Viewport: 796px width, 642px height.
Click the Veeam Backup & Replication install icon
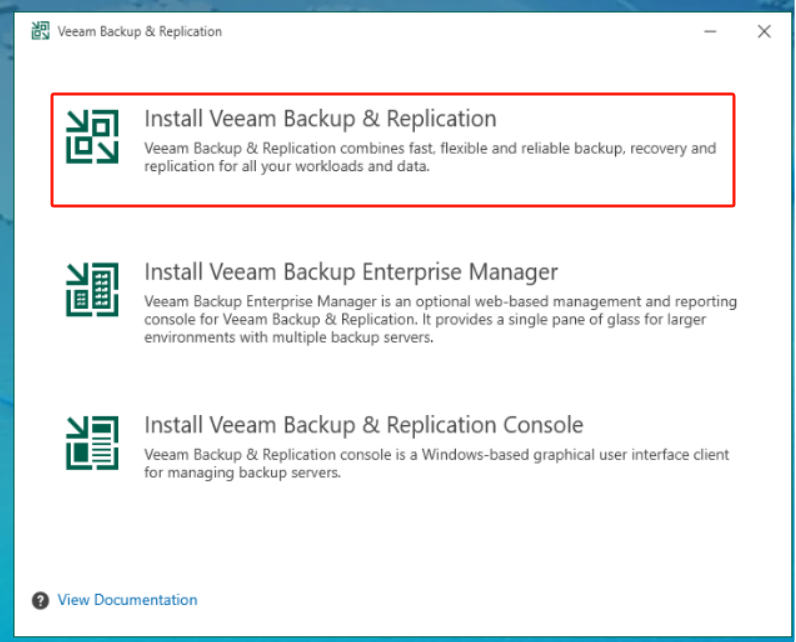point(92,137)
